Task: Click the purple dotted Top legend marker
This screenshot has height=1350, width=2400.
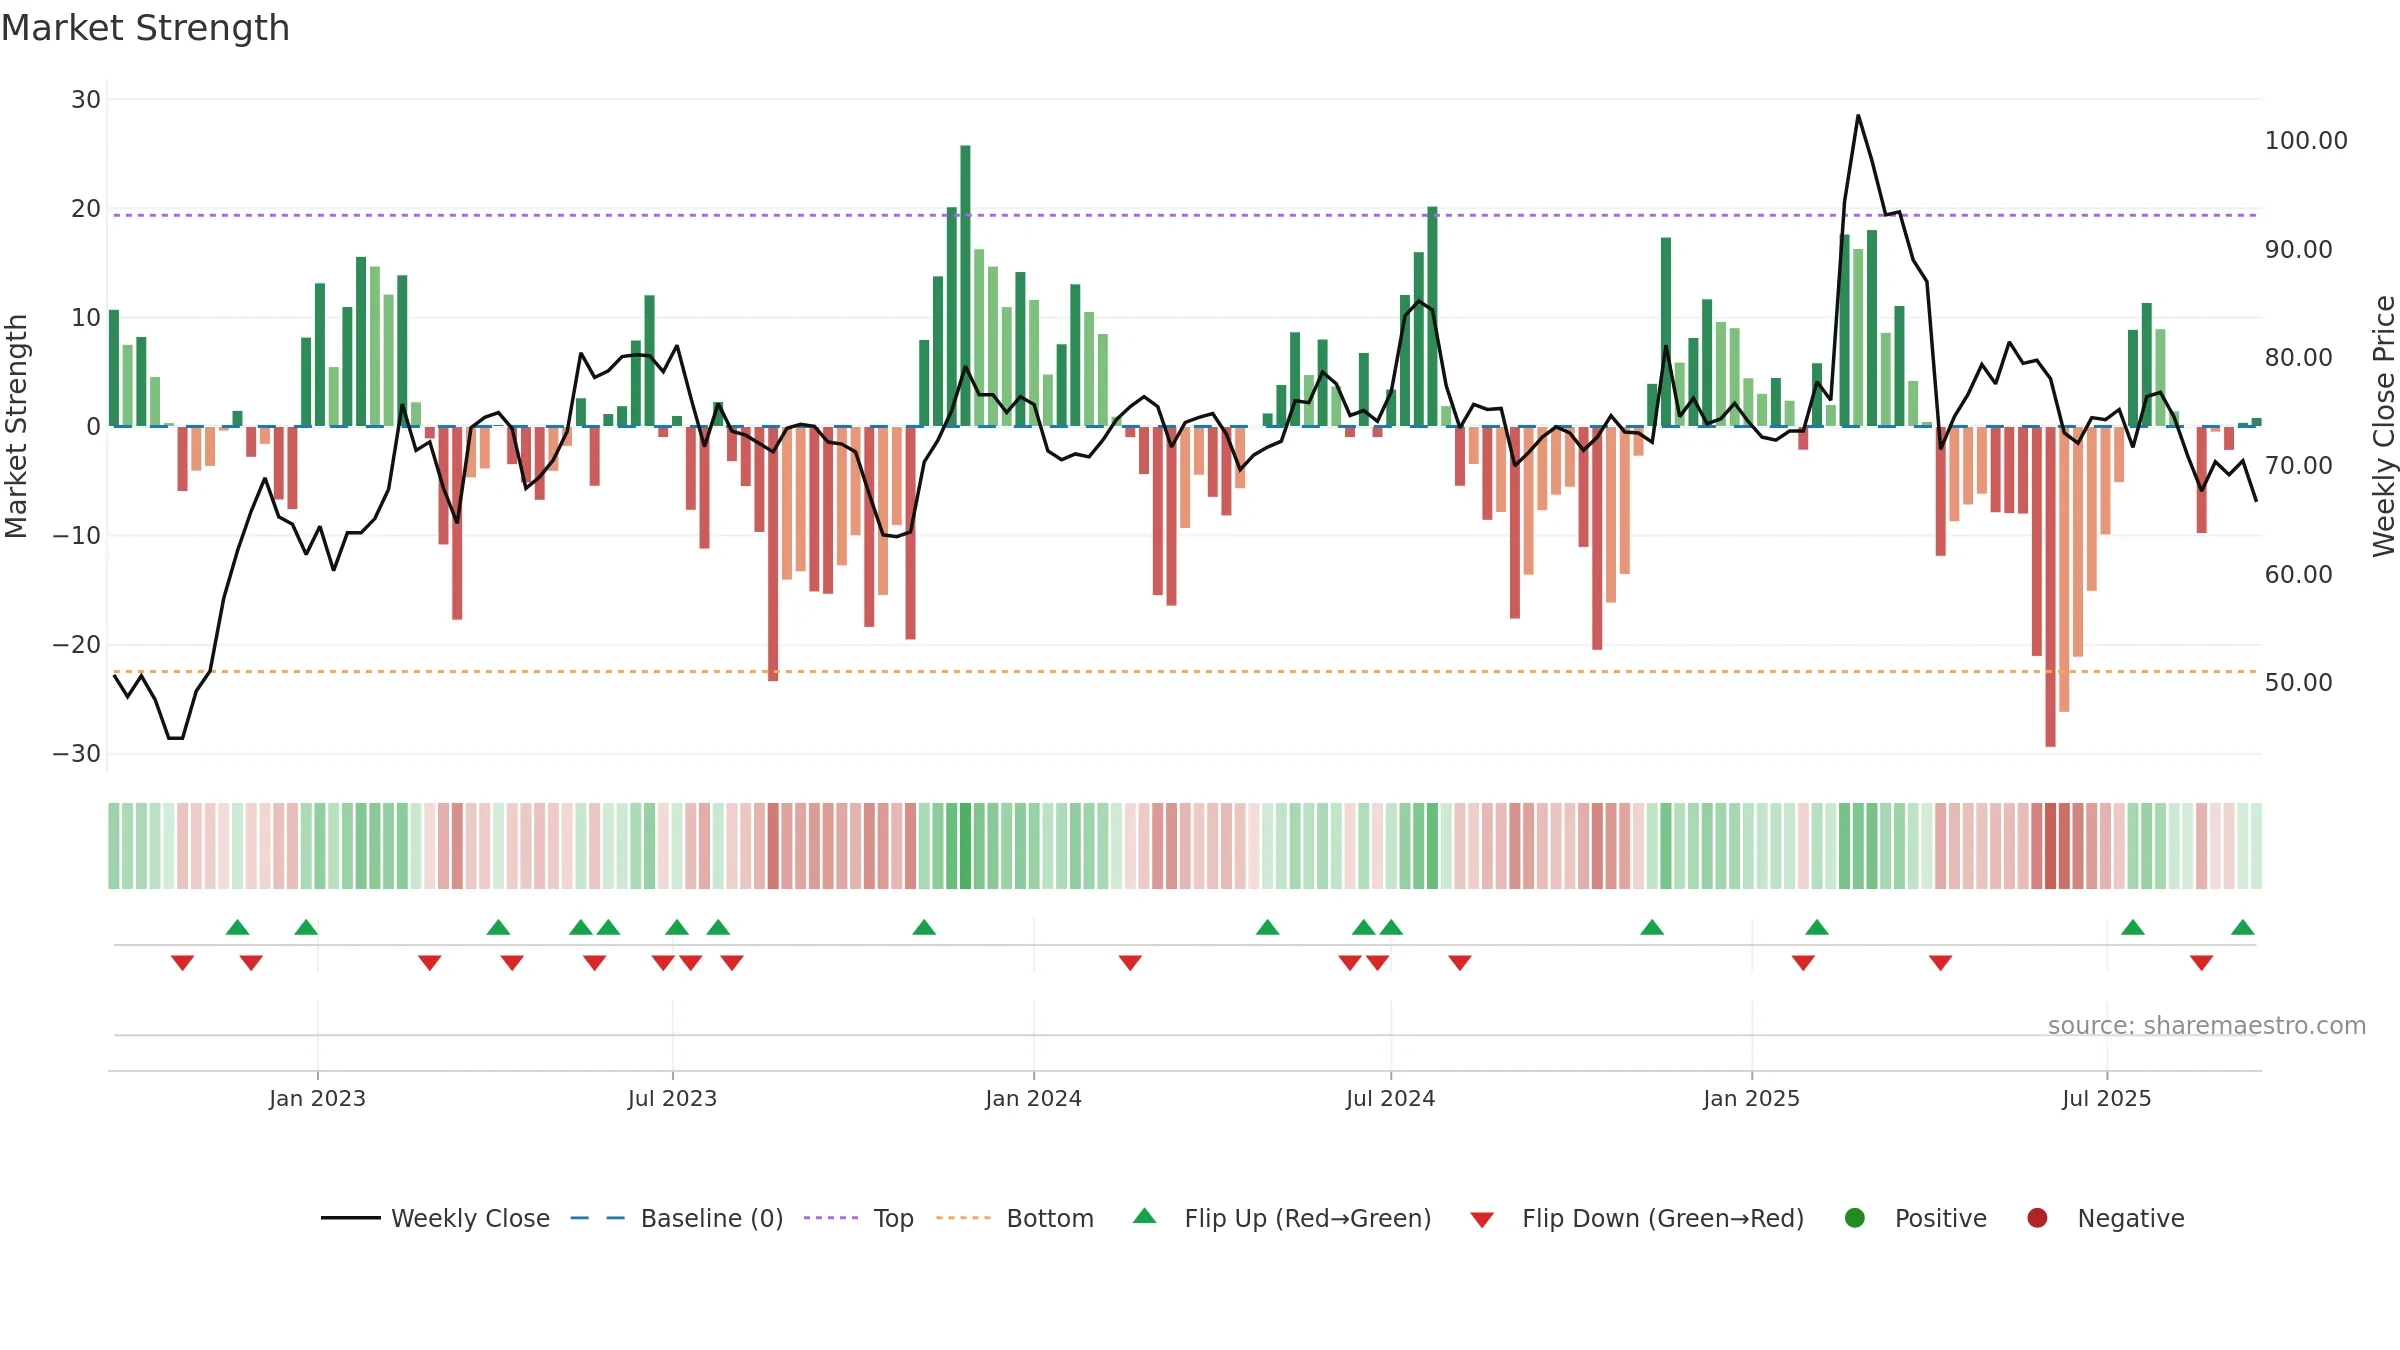Action: tap(831, 1218)
